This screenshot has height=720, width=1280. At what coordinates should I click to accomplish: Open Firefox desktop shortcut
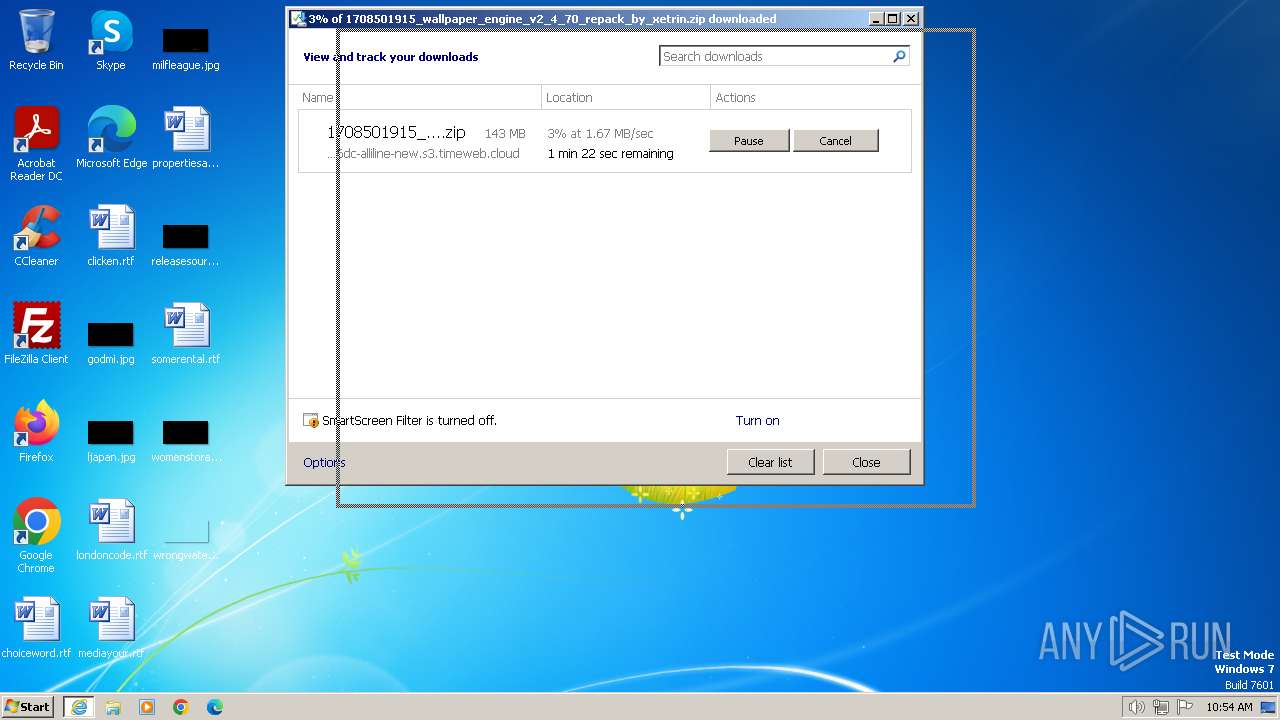click(36, 432)
